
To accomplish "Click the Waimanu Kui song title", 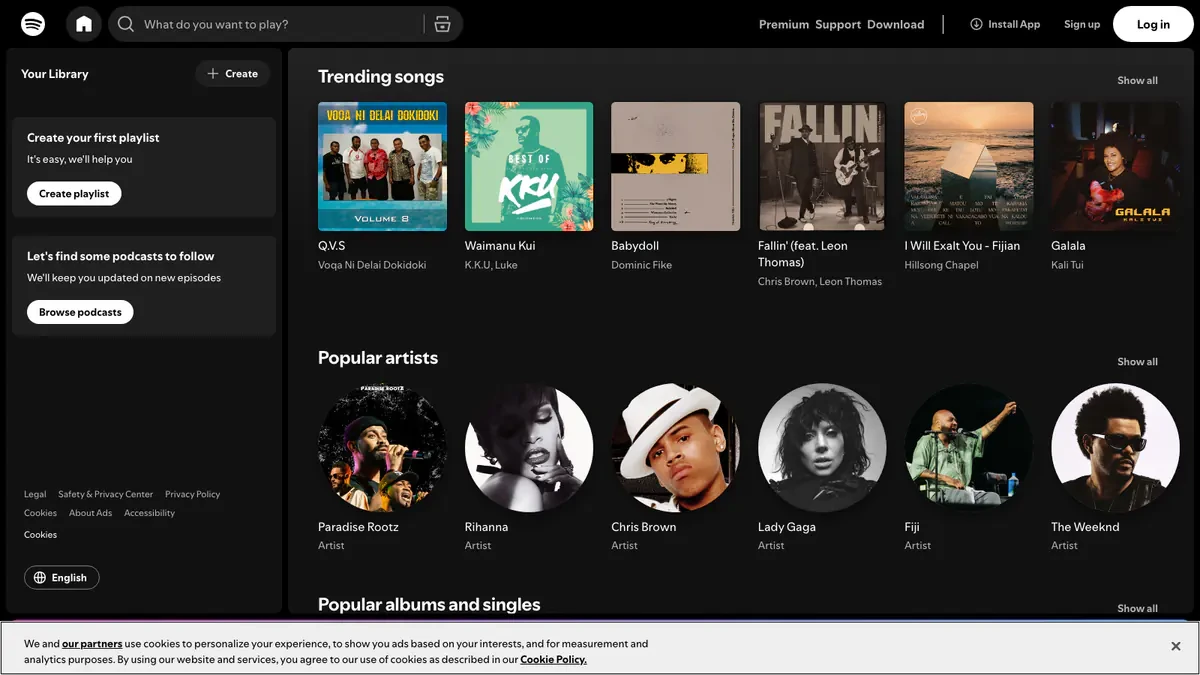I will [500, 245].
